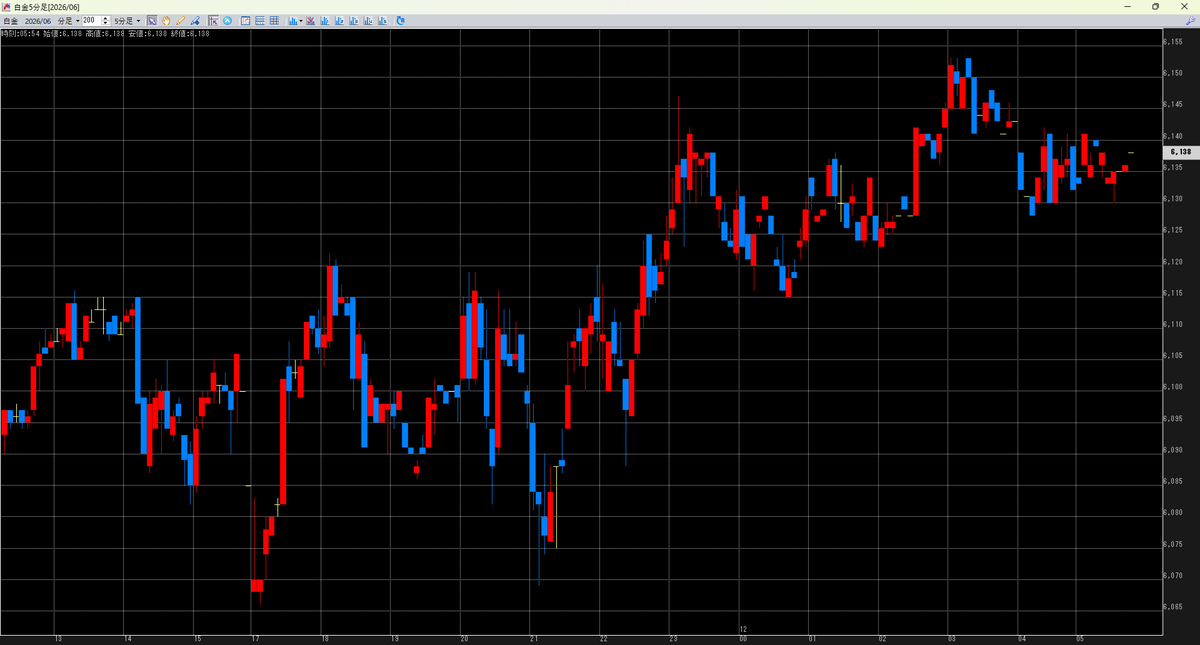Screen dimensions: 1200x645
Task: Click the 6,070 price axis label
Action: tap(1174, 576)
